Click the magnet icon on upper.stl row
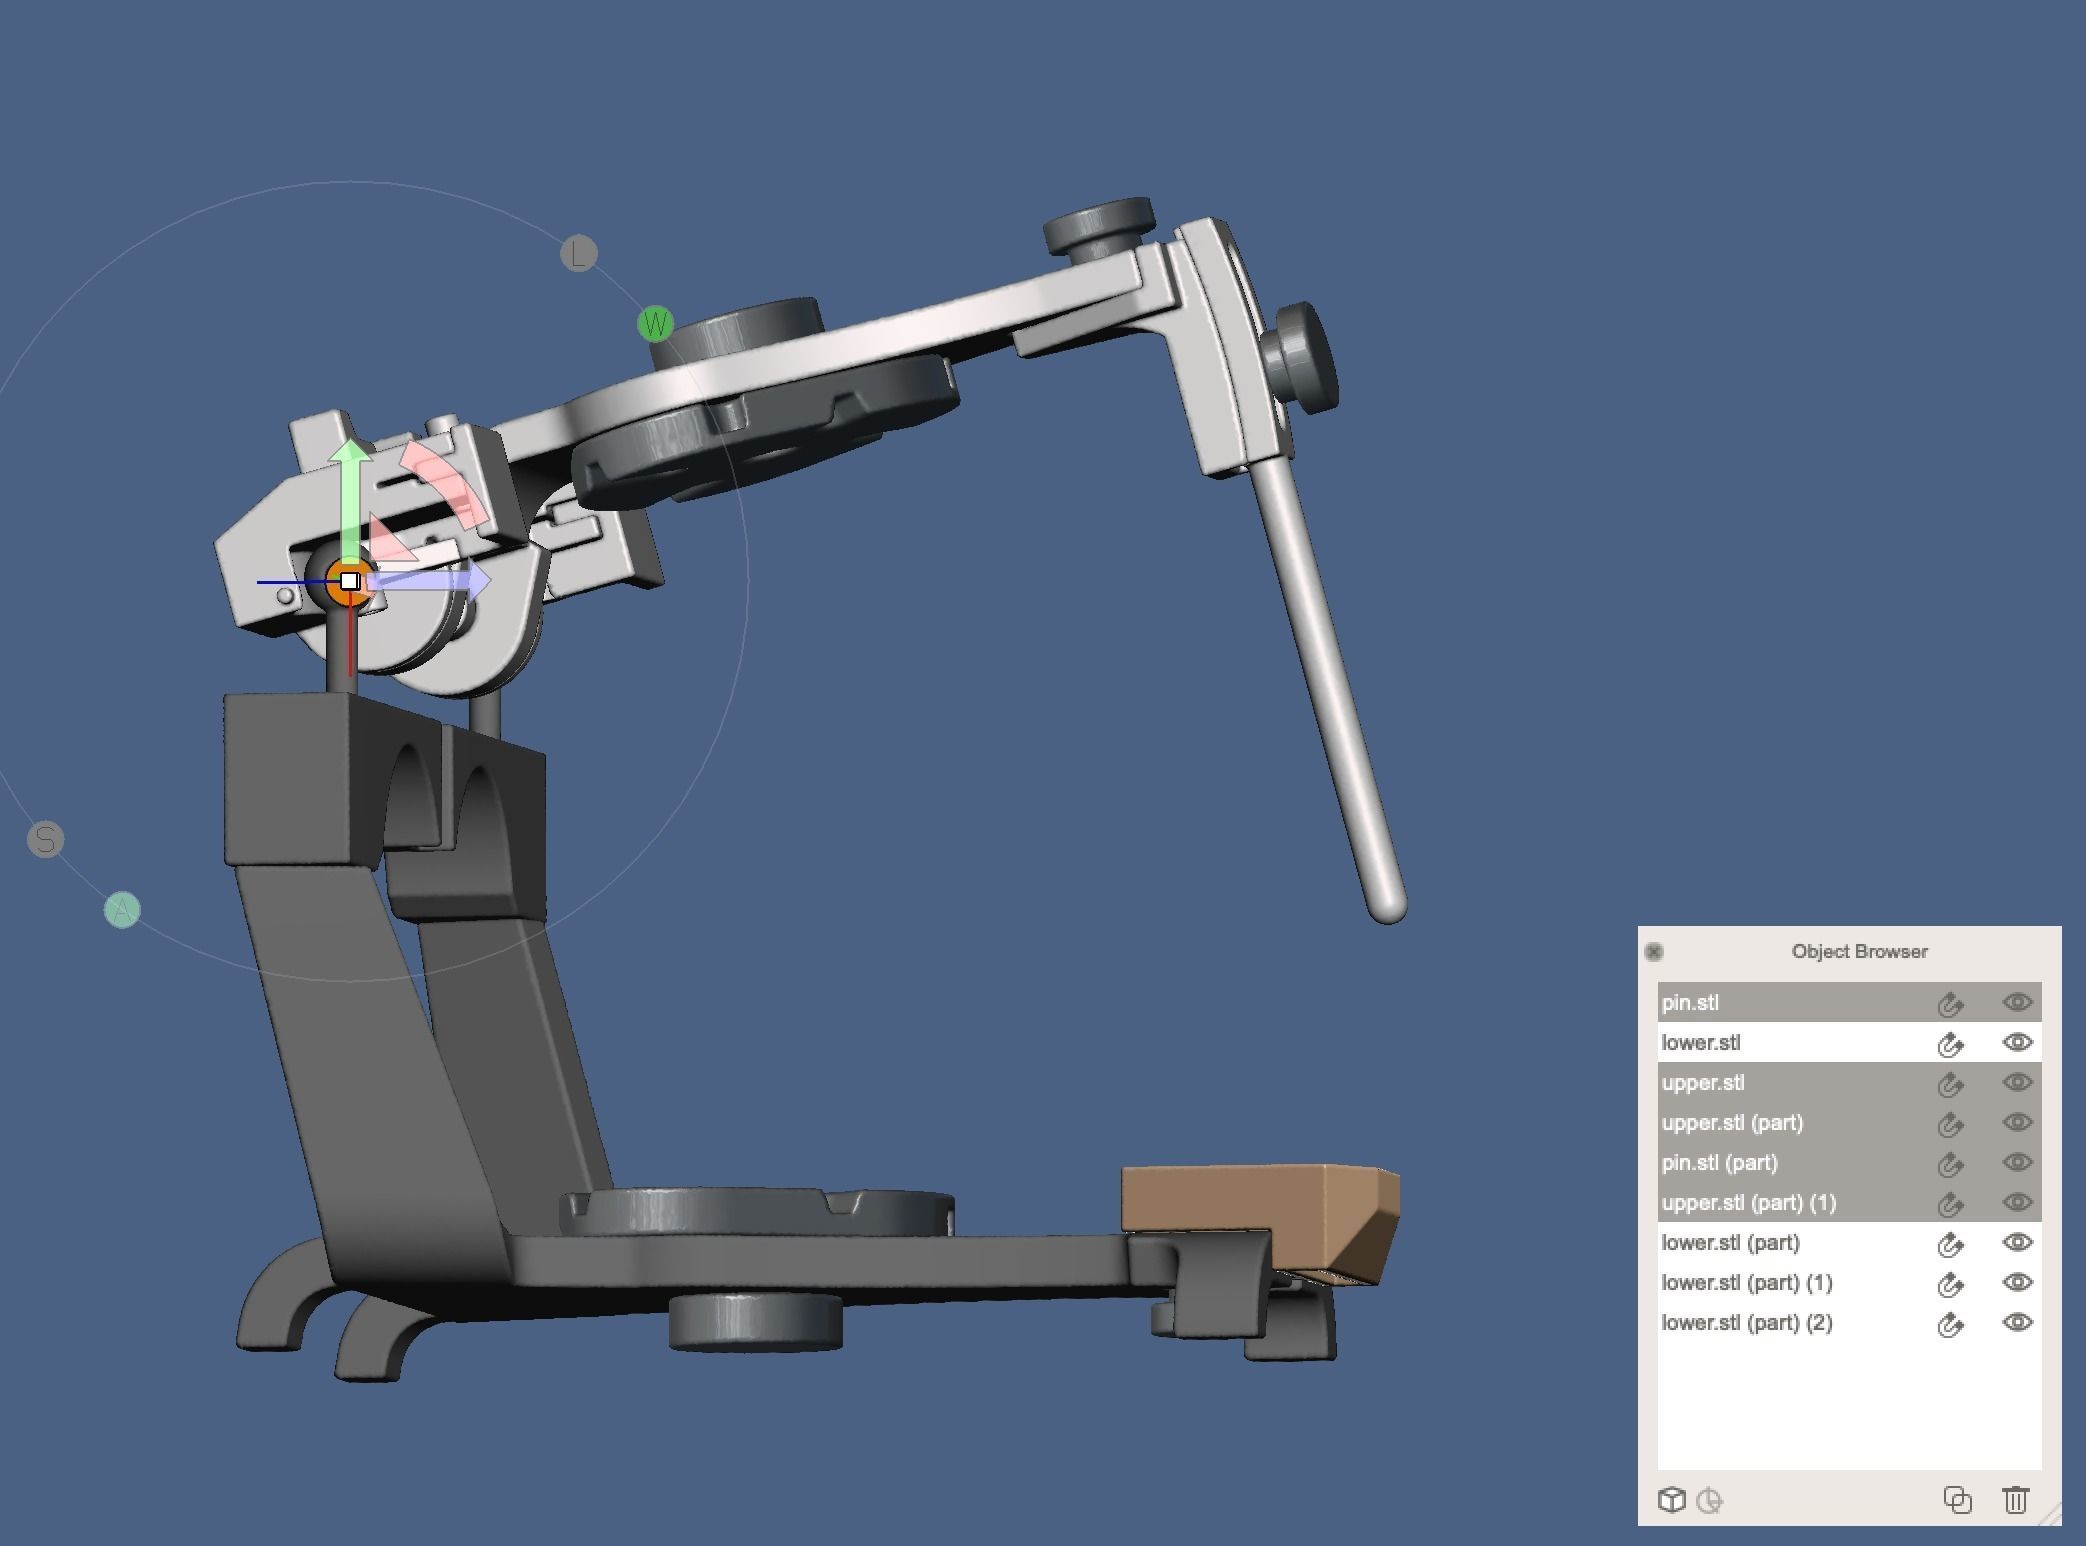This screenshot has width=2086, height=1546. (1950, 1083)
